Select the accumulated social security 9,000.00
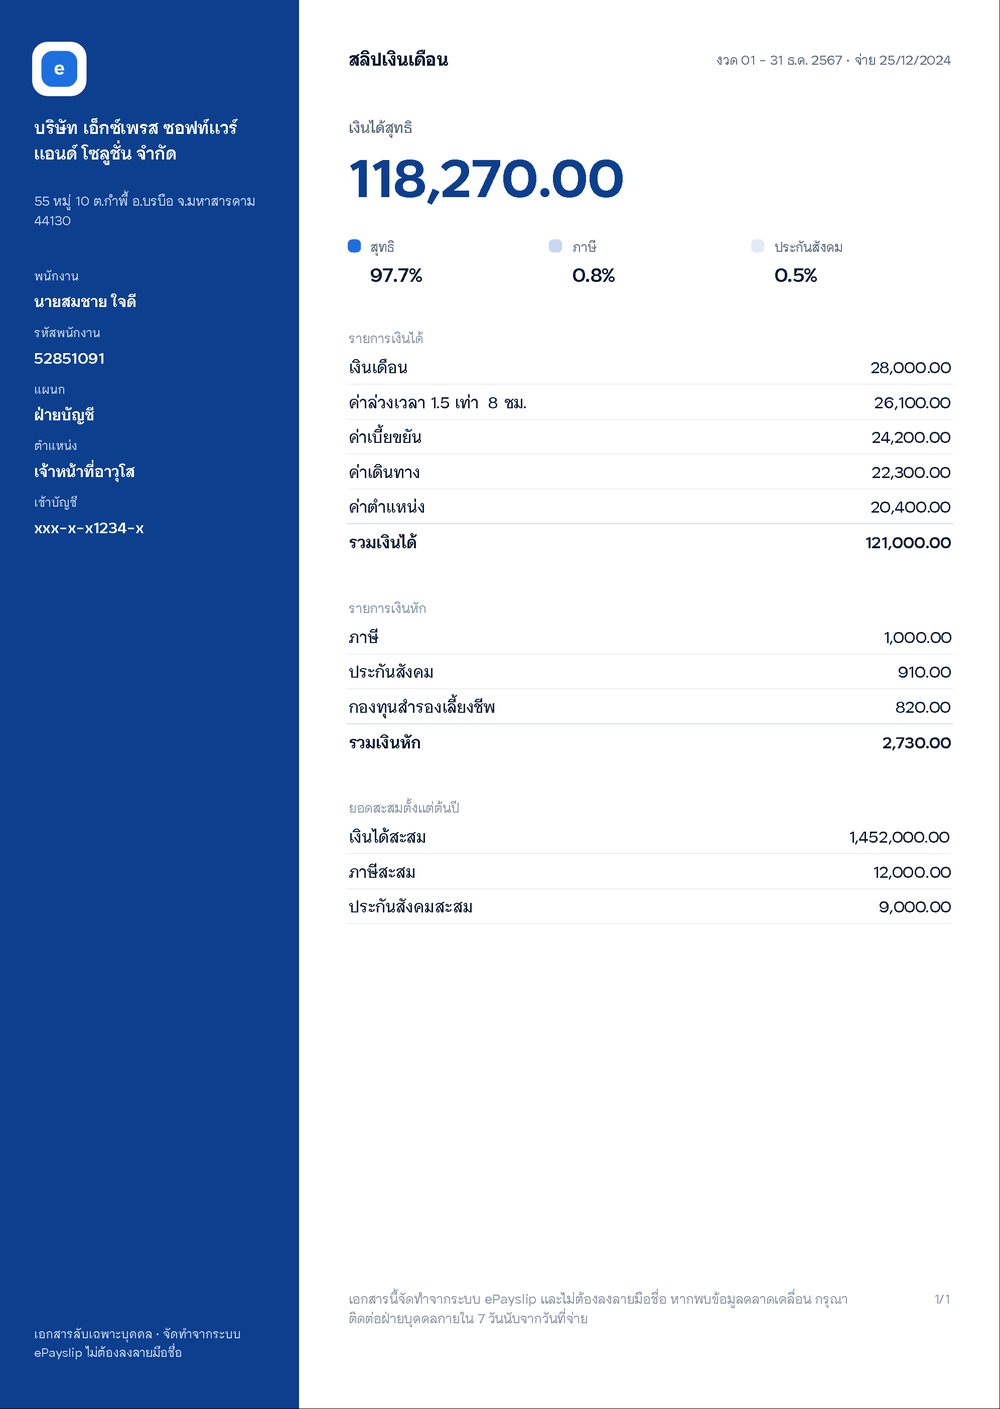The width and height of the screenshot is (1000, 1409). tap(915, 908)
